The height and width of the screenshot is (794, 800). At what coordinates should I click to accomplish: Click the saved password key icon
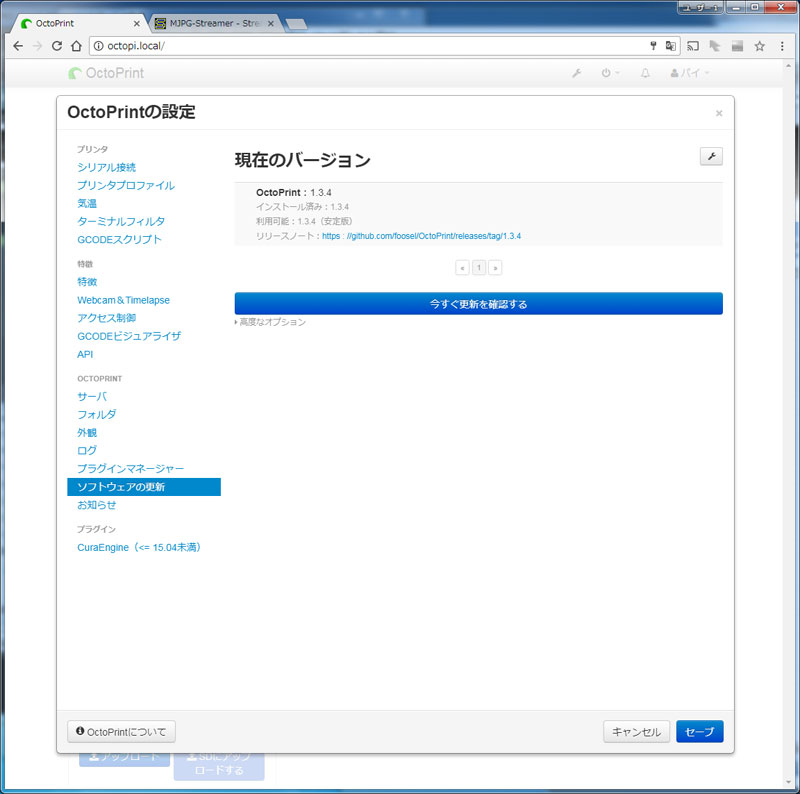coord(653,46)
